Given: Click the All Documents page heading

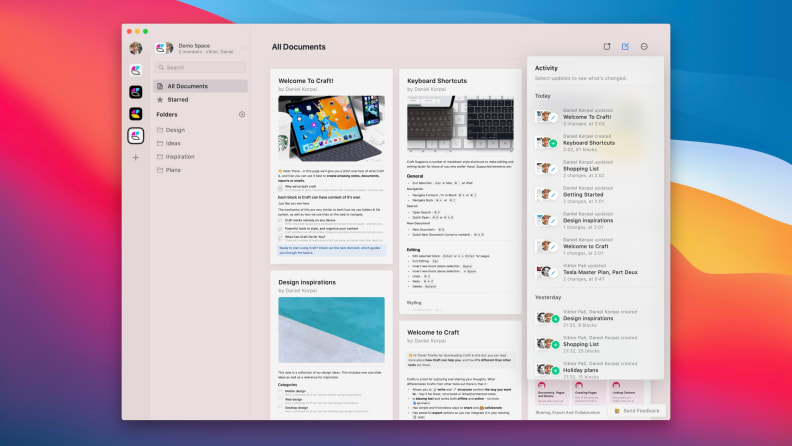Looking at the screenshot, I should pos(299,47).
